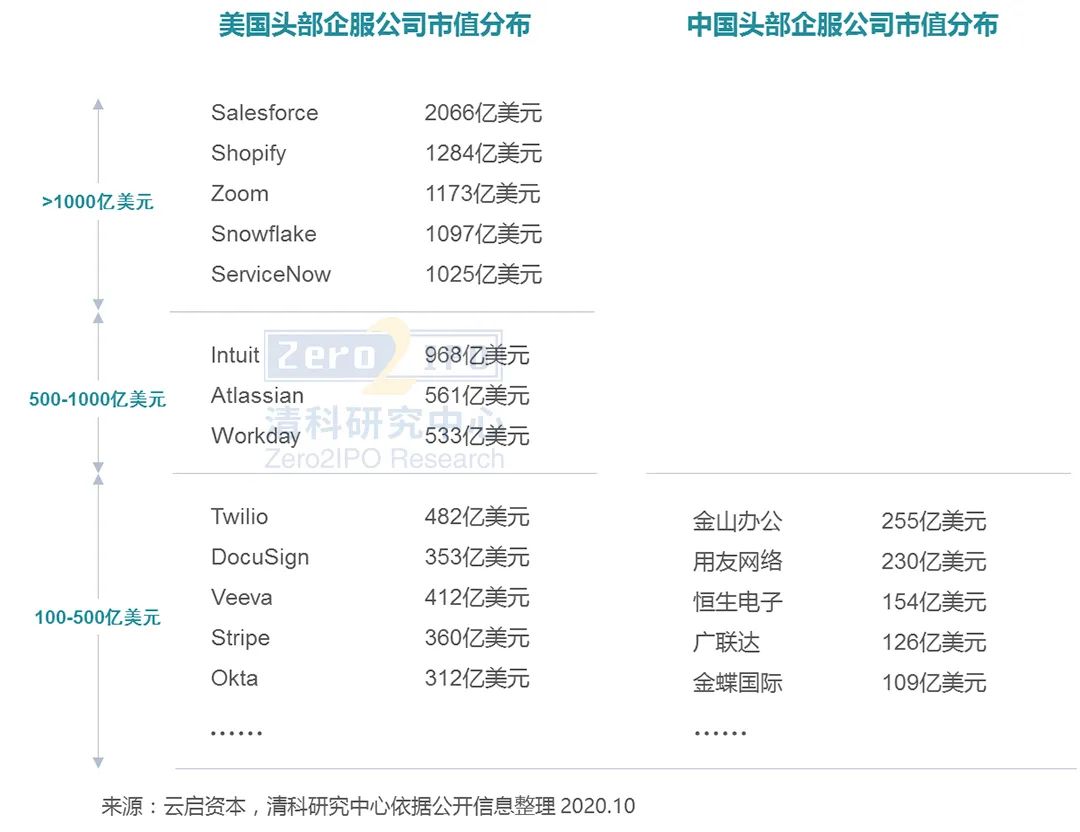The height and width of the screenshot is (832, 1080).
Task: Click the Salesforce company label
Action: [x=263, y=113]
